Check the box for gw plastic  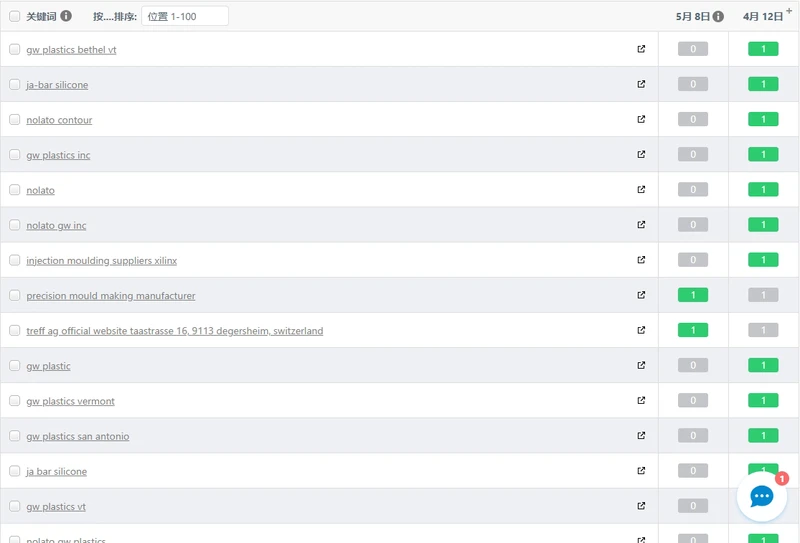tap(15, 366)
